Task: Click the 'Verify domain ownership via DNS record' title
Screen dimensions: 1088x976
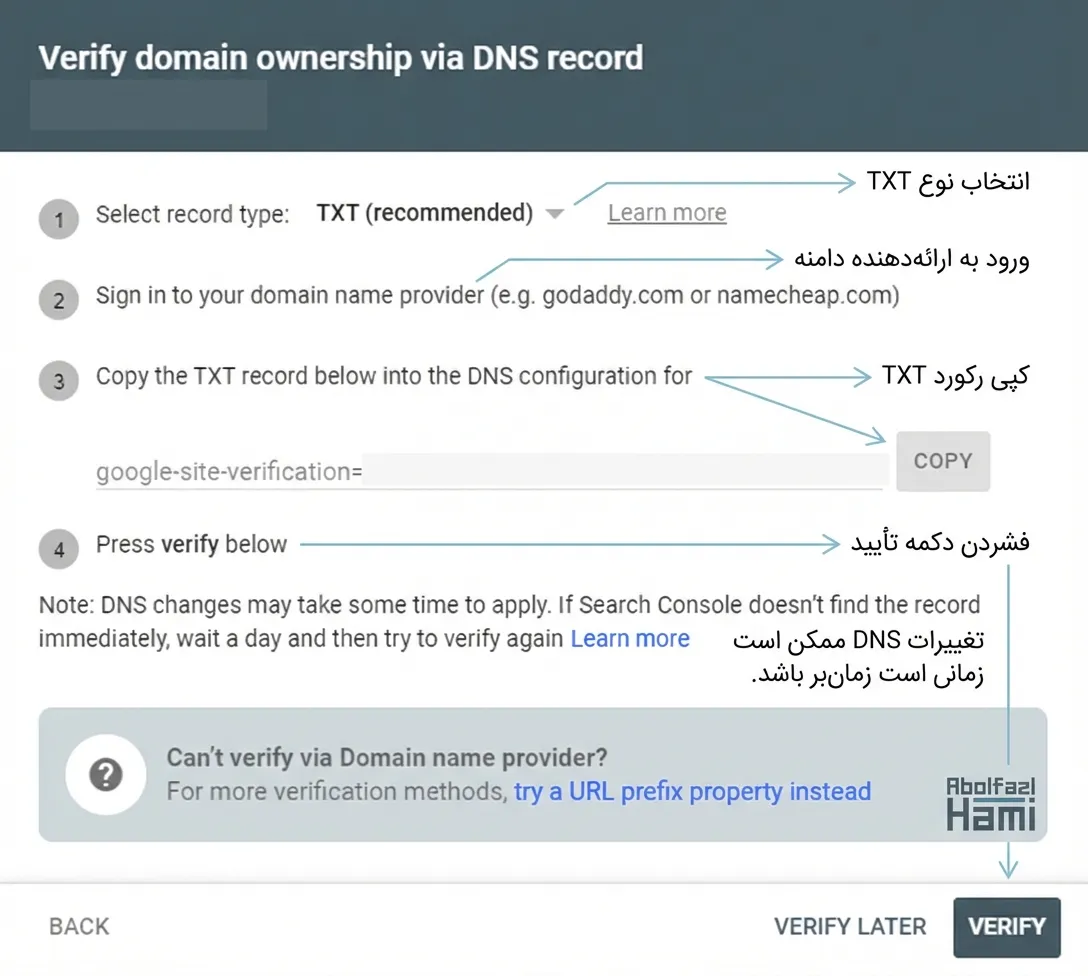Action: point(340,57)
